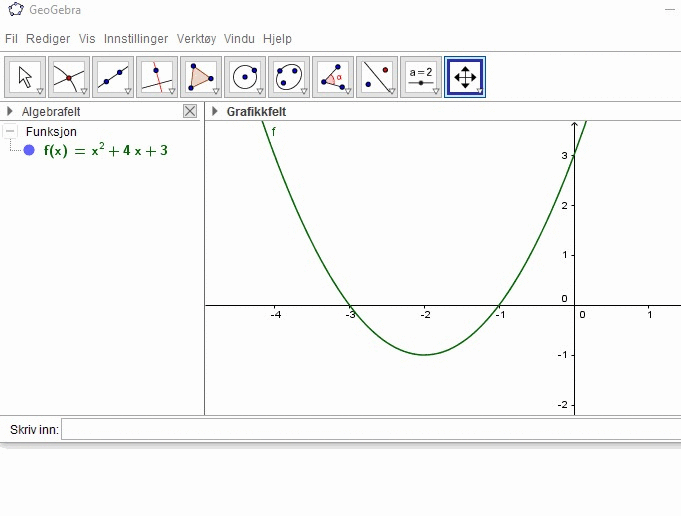Select the Angle tool
Viewport: 681px width, 516px height.
coord(333,77)
